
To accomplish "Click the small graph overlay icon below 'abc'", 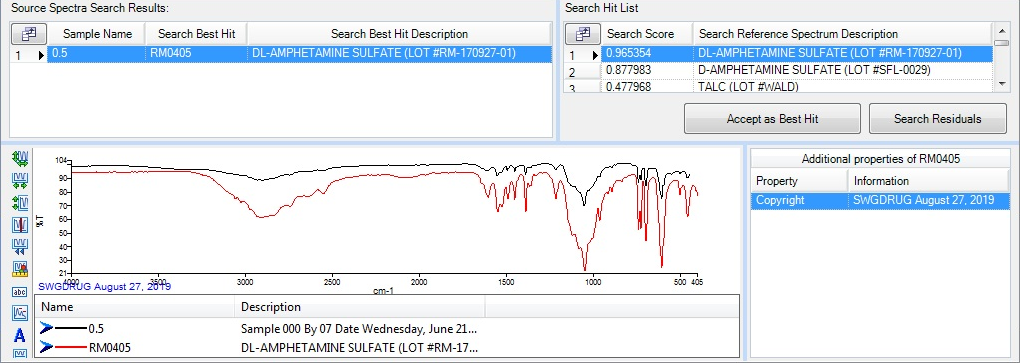I will click(x=20, y=314).
